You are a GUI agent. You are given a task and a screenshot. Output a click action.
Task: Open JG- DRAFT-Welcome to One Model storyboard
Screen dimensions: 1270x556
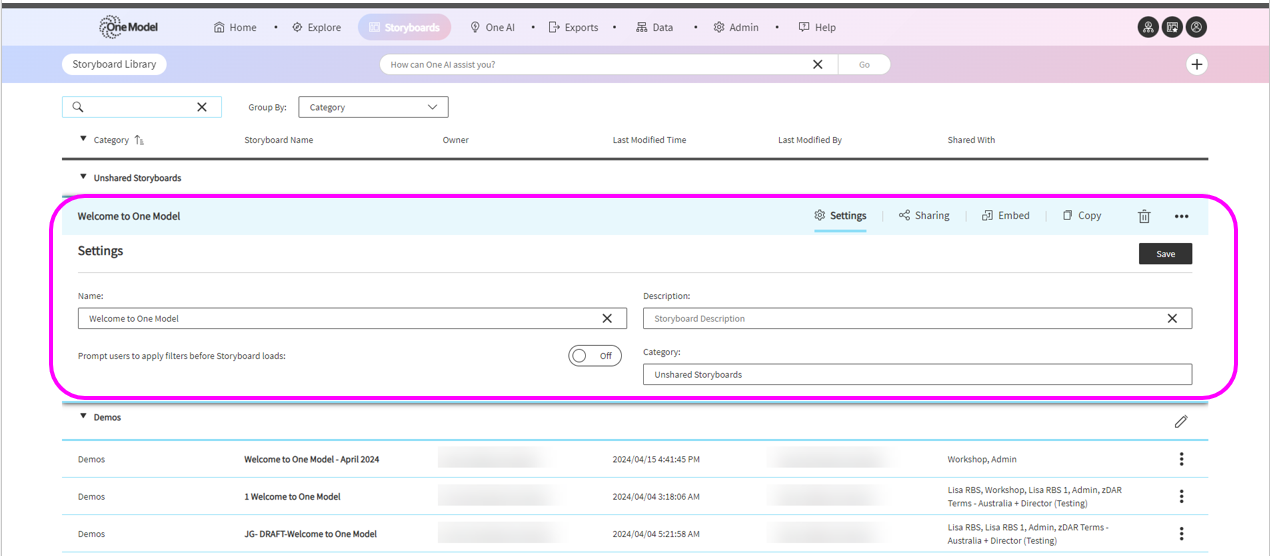[310, 534]
